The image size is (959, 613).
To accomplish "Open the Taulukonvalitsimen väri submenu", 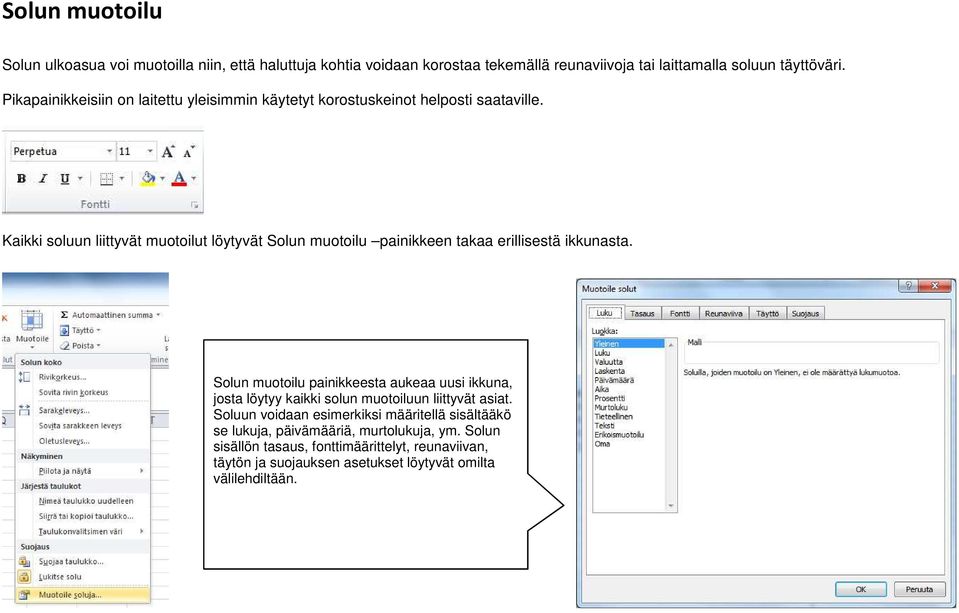I will [x=83, y=532].
